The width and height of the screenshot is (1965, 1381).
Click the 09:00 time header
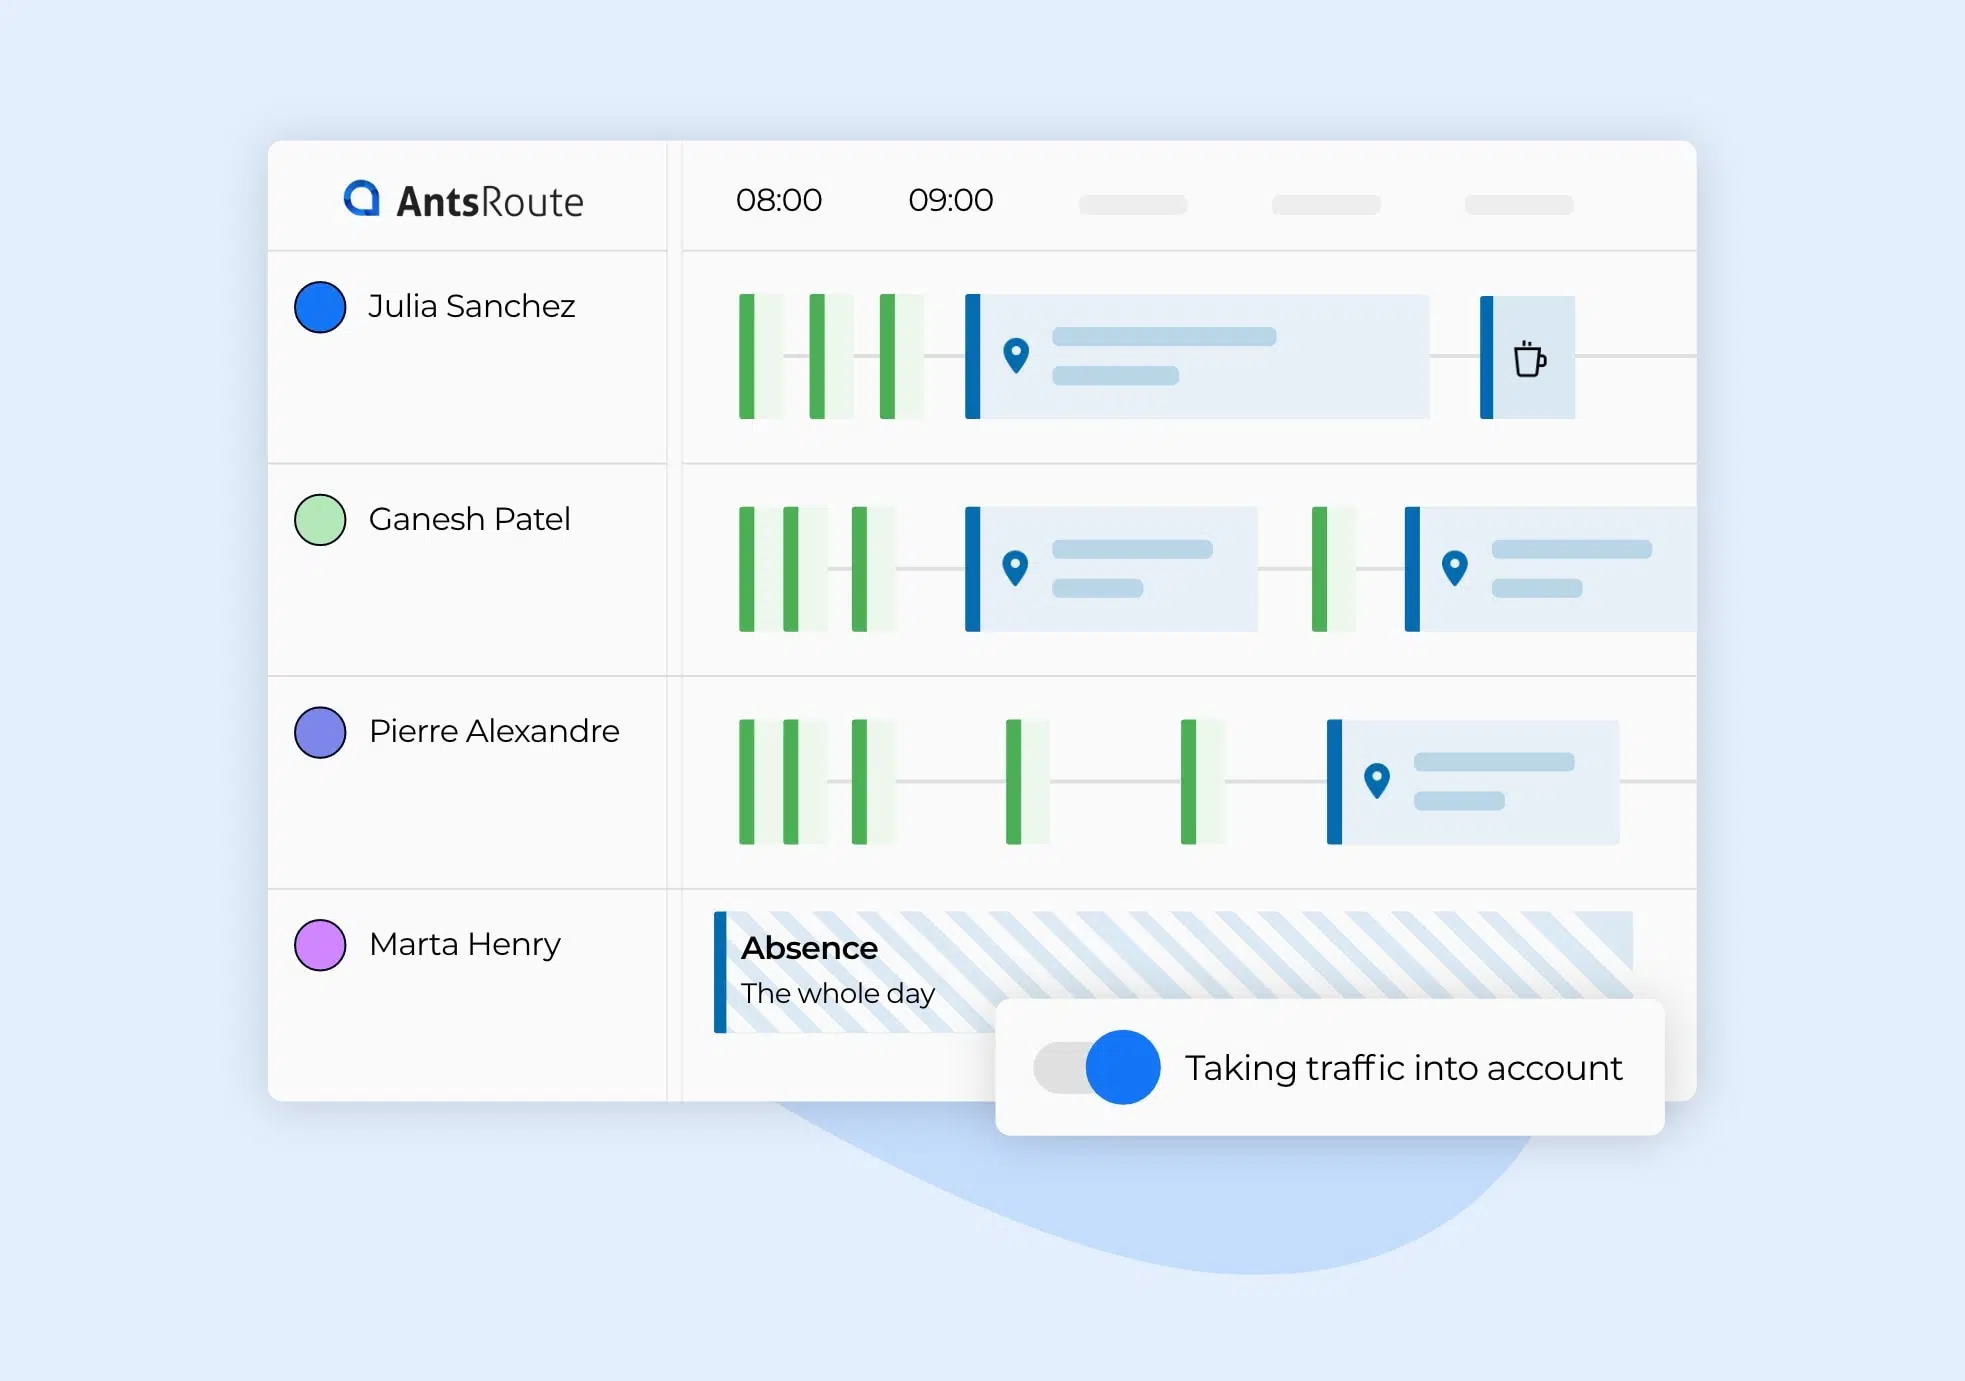951,200
